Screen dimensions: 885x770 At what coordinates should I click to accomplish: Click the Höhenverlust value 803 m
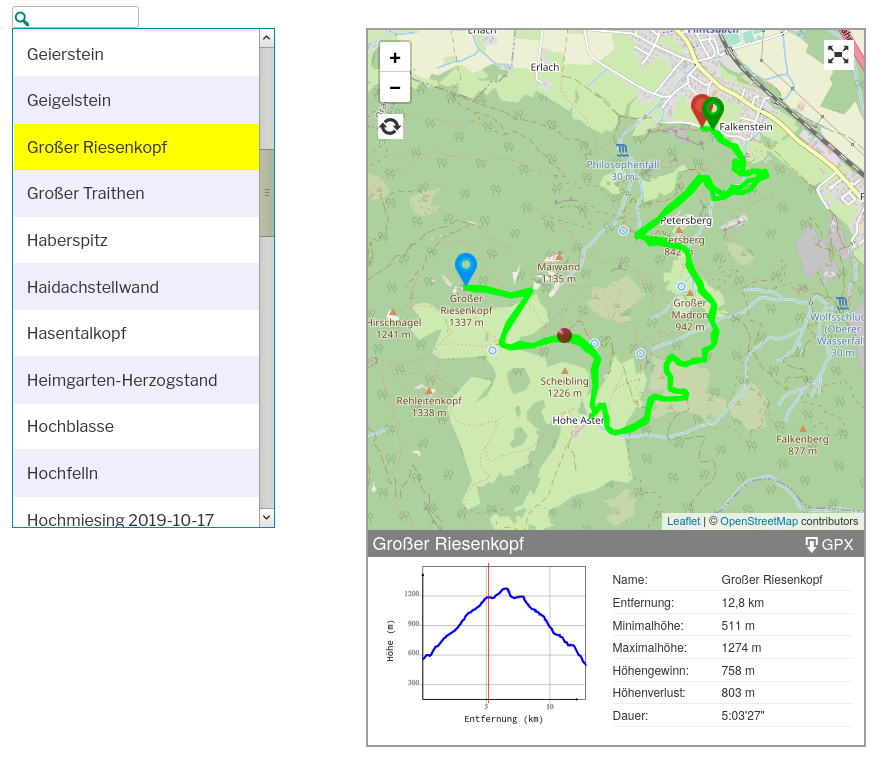point(738,693)
